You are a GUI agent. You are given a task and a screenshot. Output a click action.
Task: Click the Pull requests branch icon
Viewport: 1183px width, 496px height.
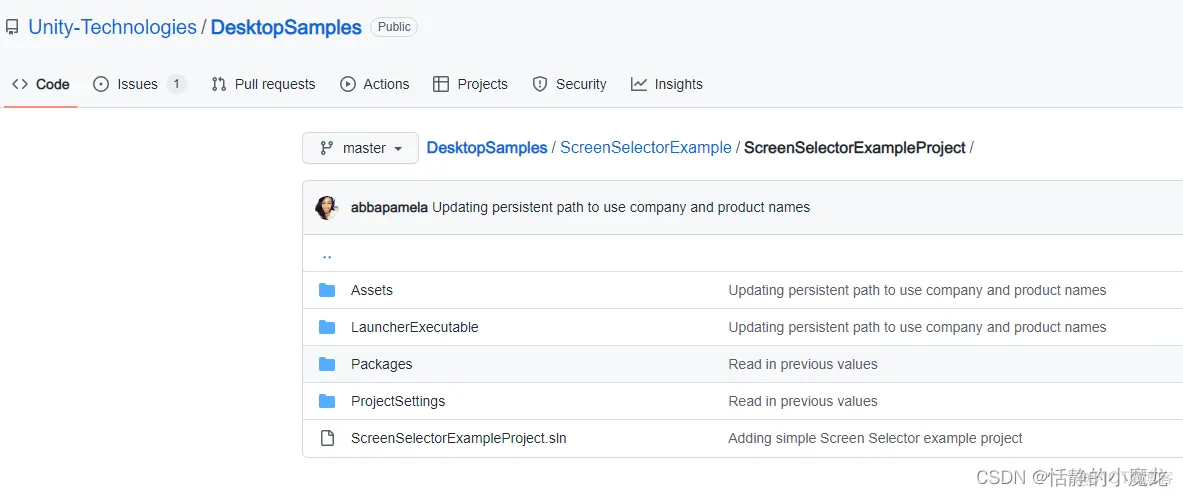click(219, 85)
